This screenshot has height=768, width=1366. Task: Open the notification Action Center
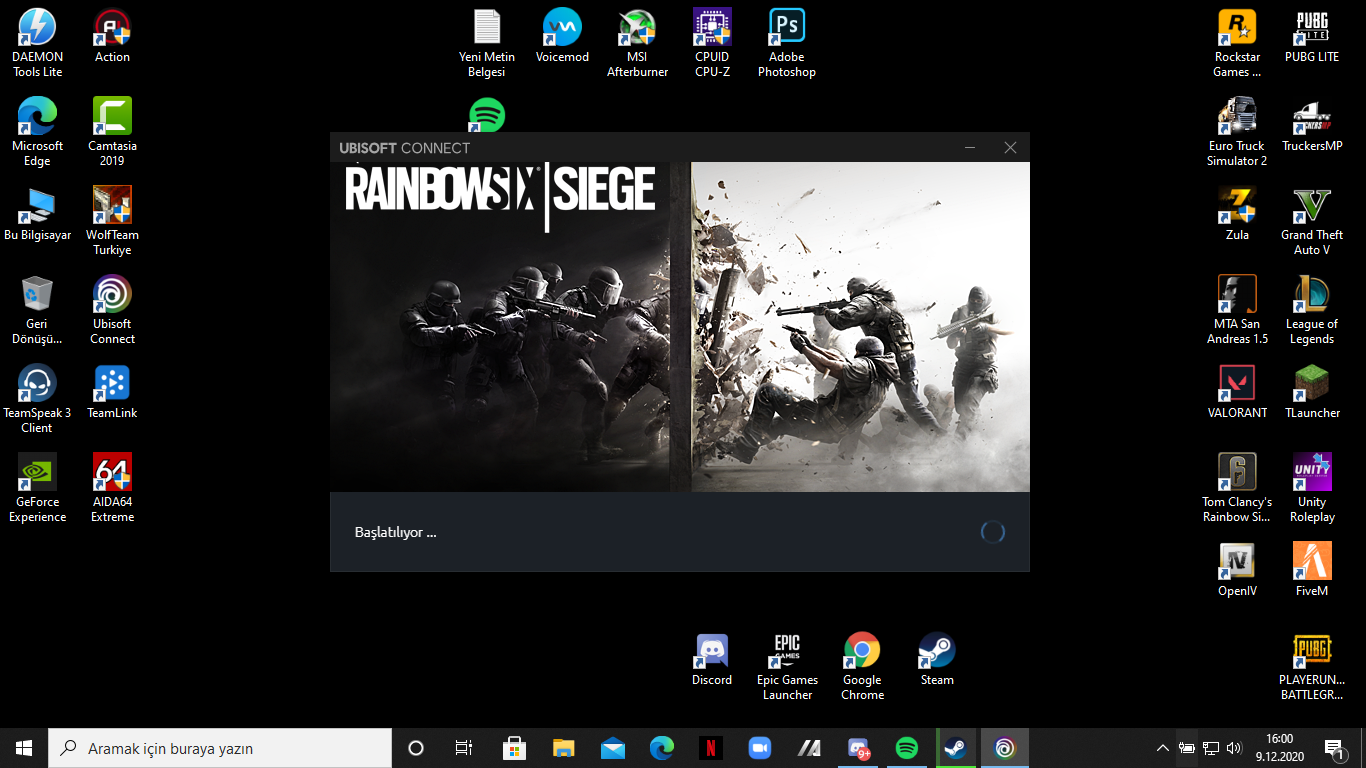pyautogui.click(x=1334, y=748)
